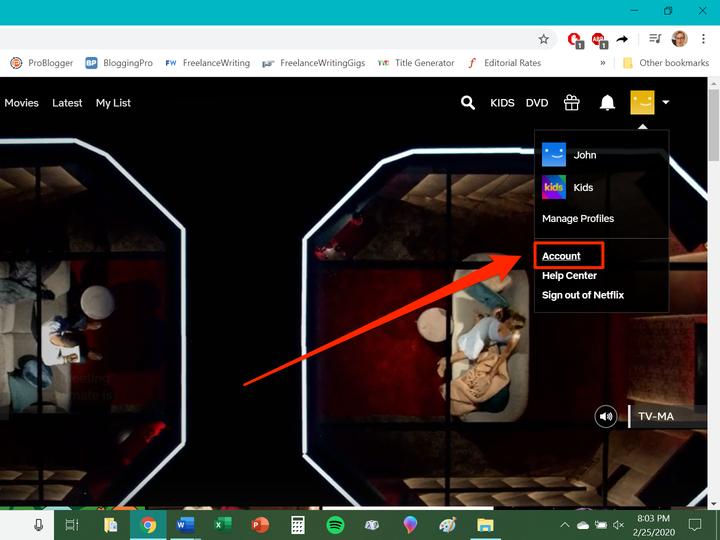Switch to Chrome in taskbar
720x540 pixels.
click(148, 525)
